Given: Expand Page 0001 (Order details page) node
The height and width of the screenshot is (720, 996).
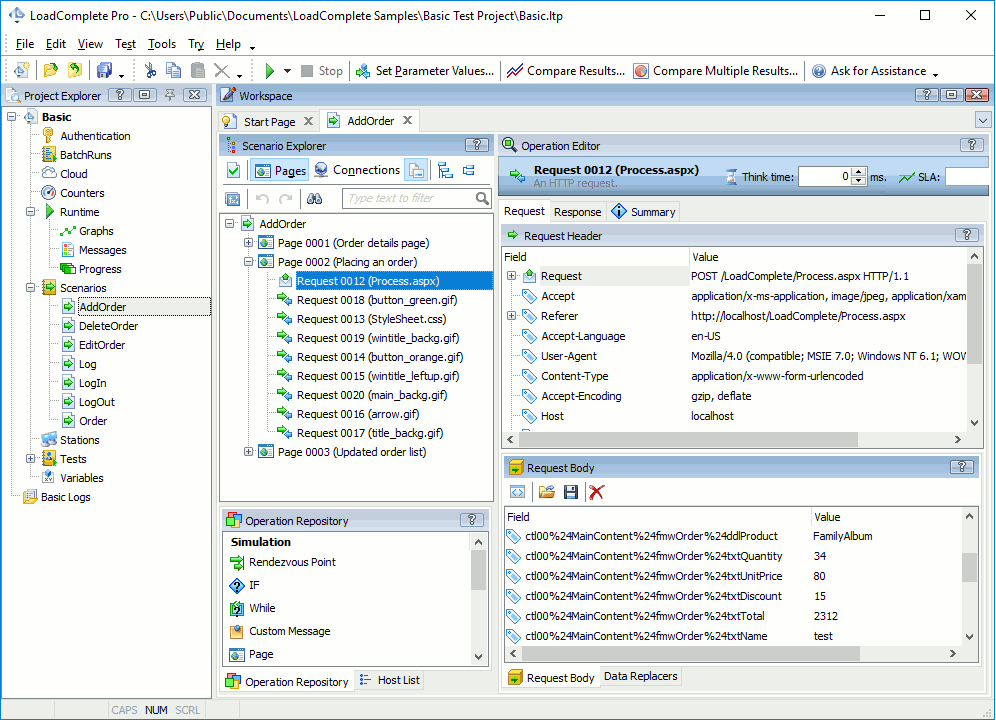Looking at the screenshot, I should pos(248,243).
